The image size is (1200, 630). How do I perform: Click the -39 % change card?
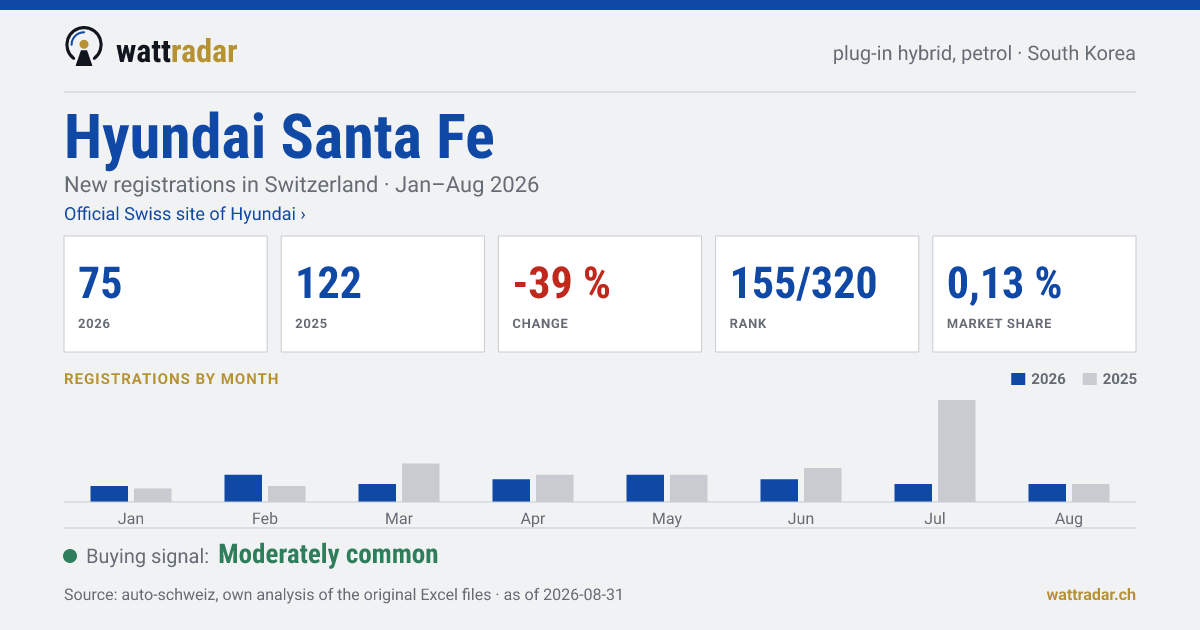click(600, 294)
